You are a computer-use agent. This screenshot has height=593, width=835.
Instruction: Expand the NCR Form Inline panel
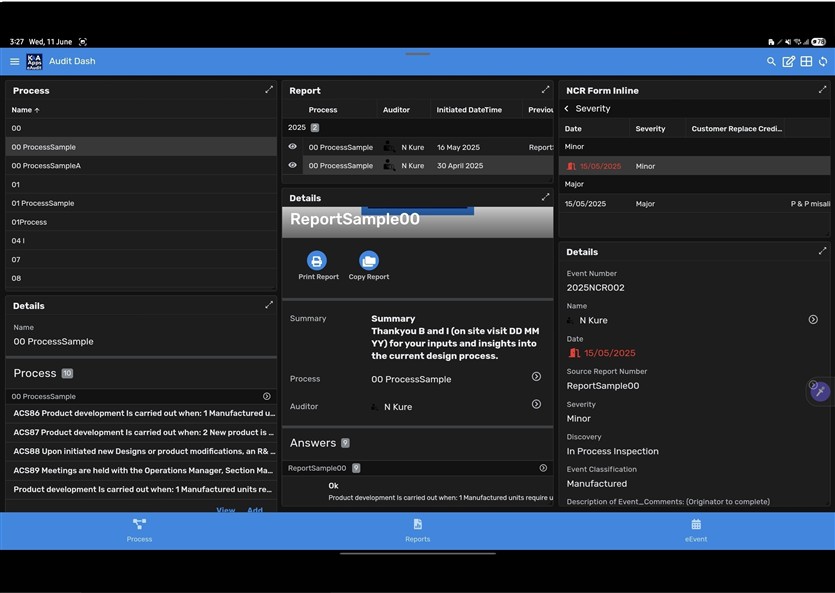pos(823,90)
